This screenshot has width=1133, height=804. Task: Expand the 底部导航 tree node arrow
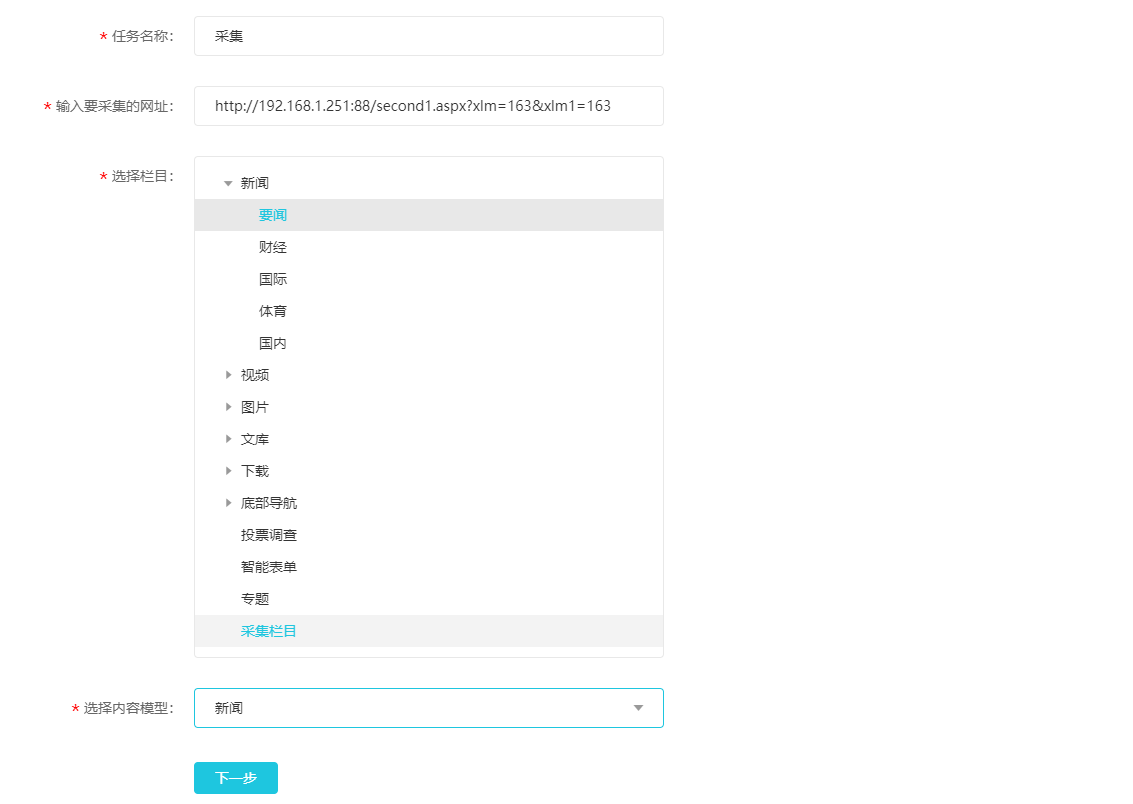pos(228,503)
